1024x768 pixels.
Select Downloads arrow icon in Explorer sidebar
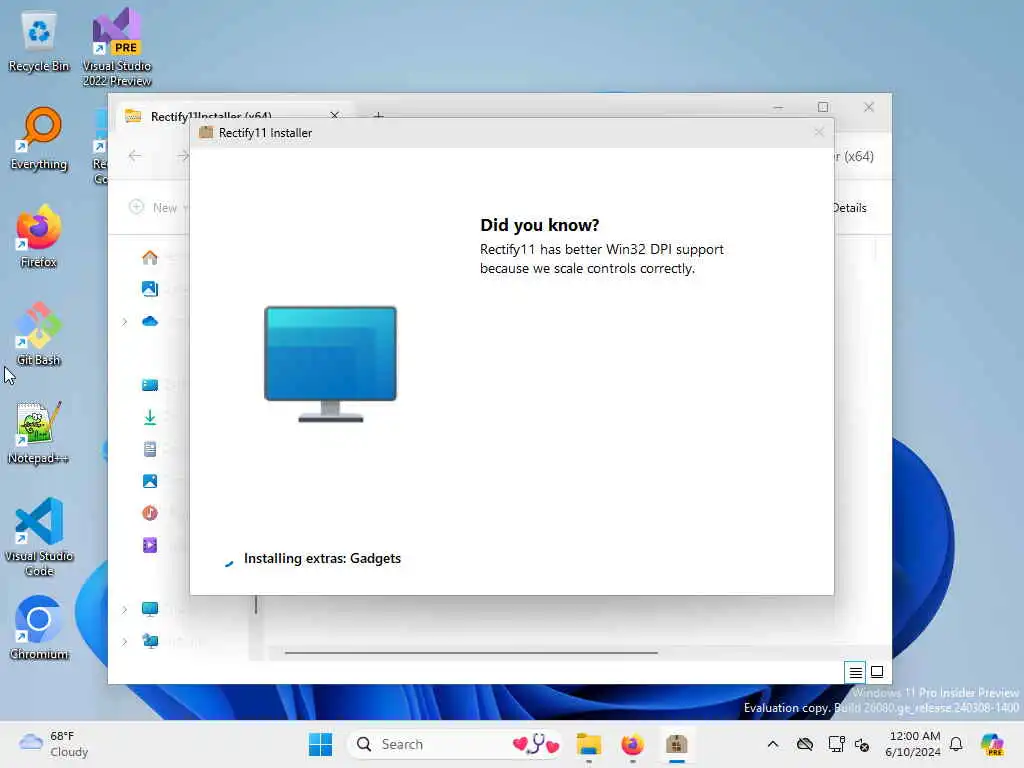click(x=150, y=417)
